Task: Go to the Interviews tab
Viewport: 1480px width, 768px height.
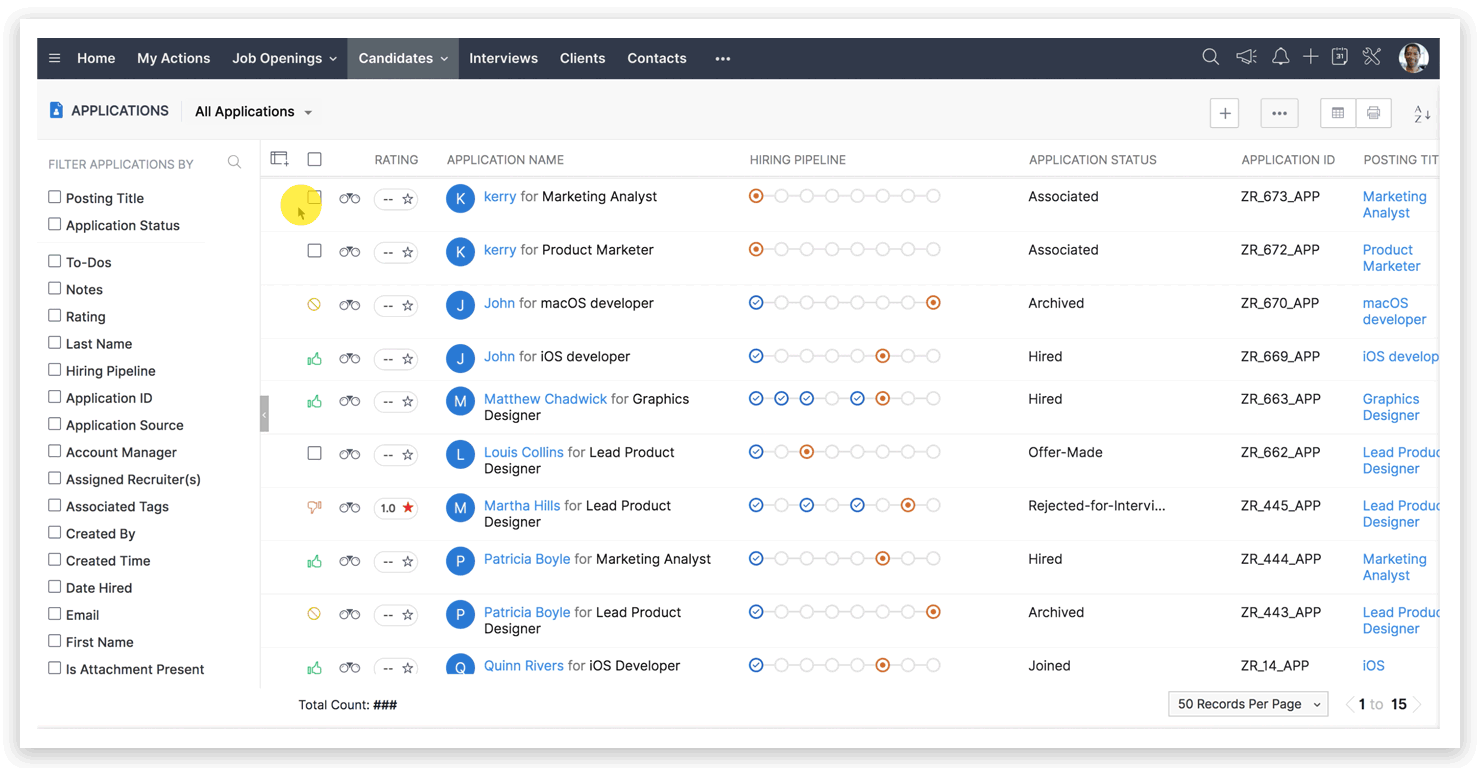Action: click(503, 58)
